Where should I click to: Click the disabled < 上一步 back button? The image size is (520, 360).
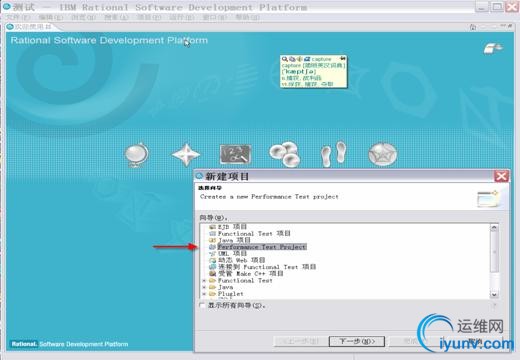[301, 341]
